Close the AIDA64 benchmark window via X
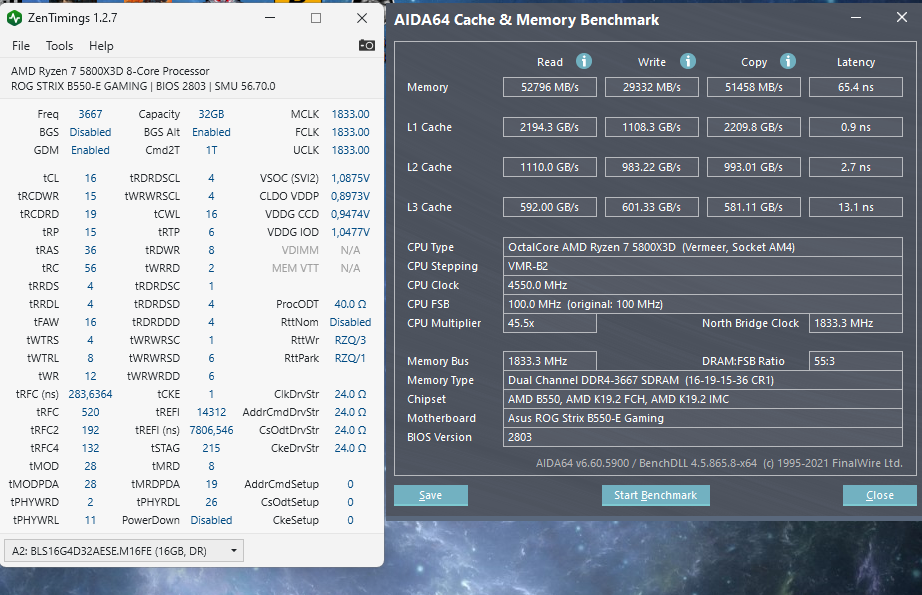 [x=901, y=18]
